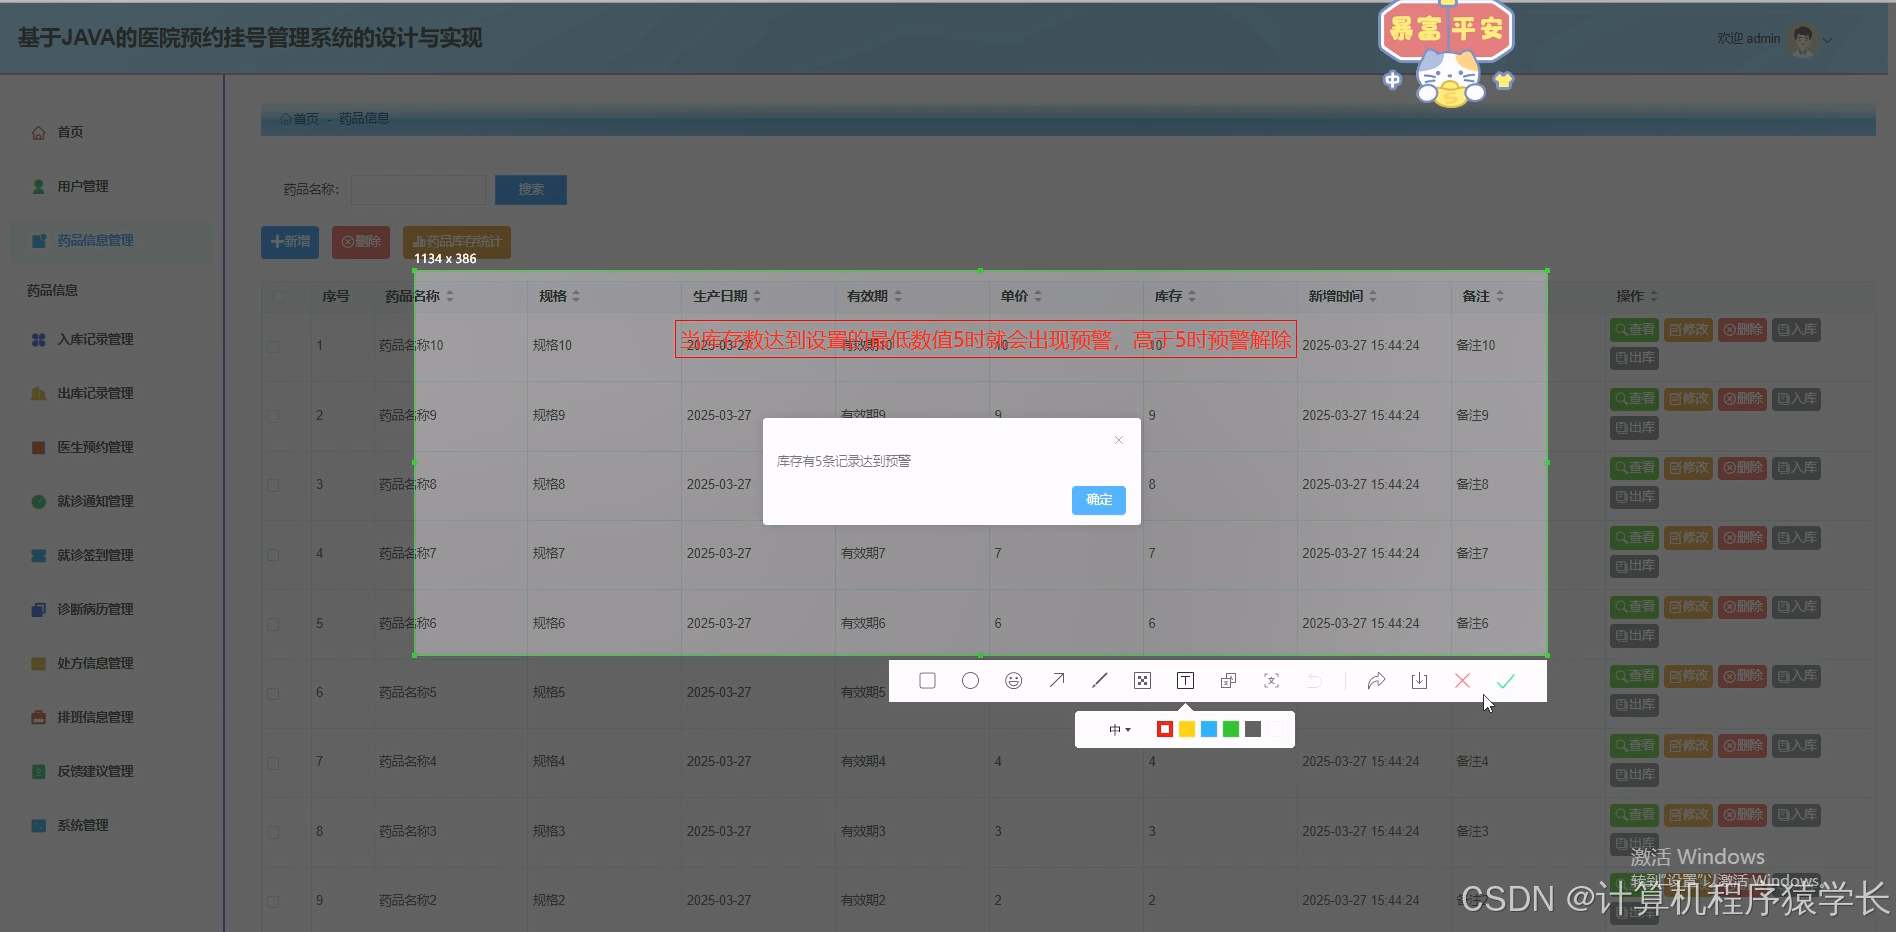1896x932 pixels.
Task: Click the 出库记录管理 sidebar icon
Action: point(38,394)
